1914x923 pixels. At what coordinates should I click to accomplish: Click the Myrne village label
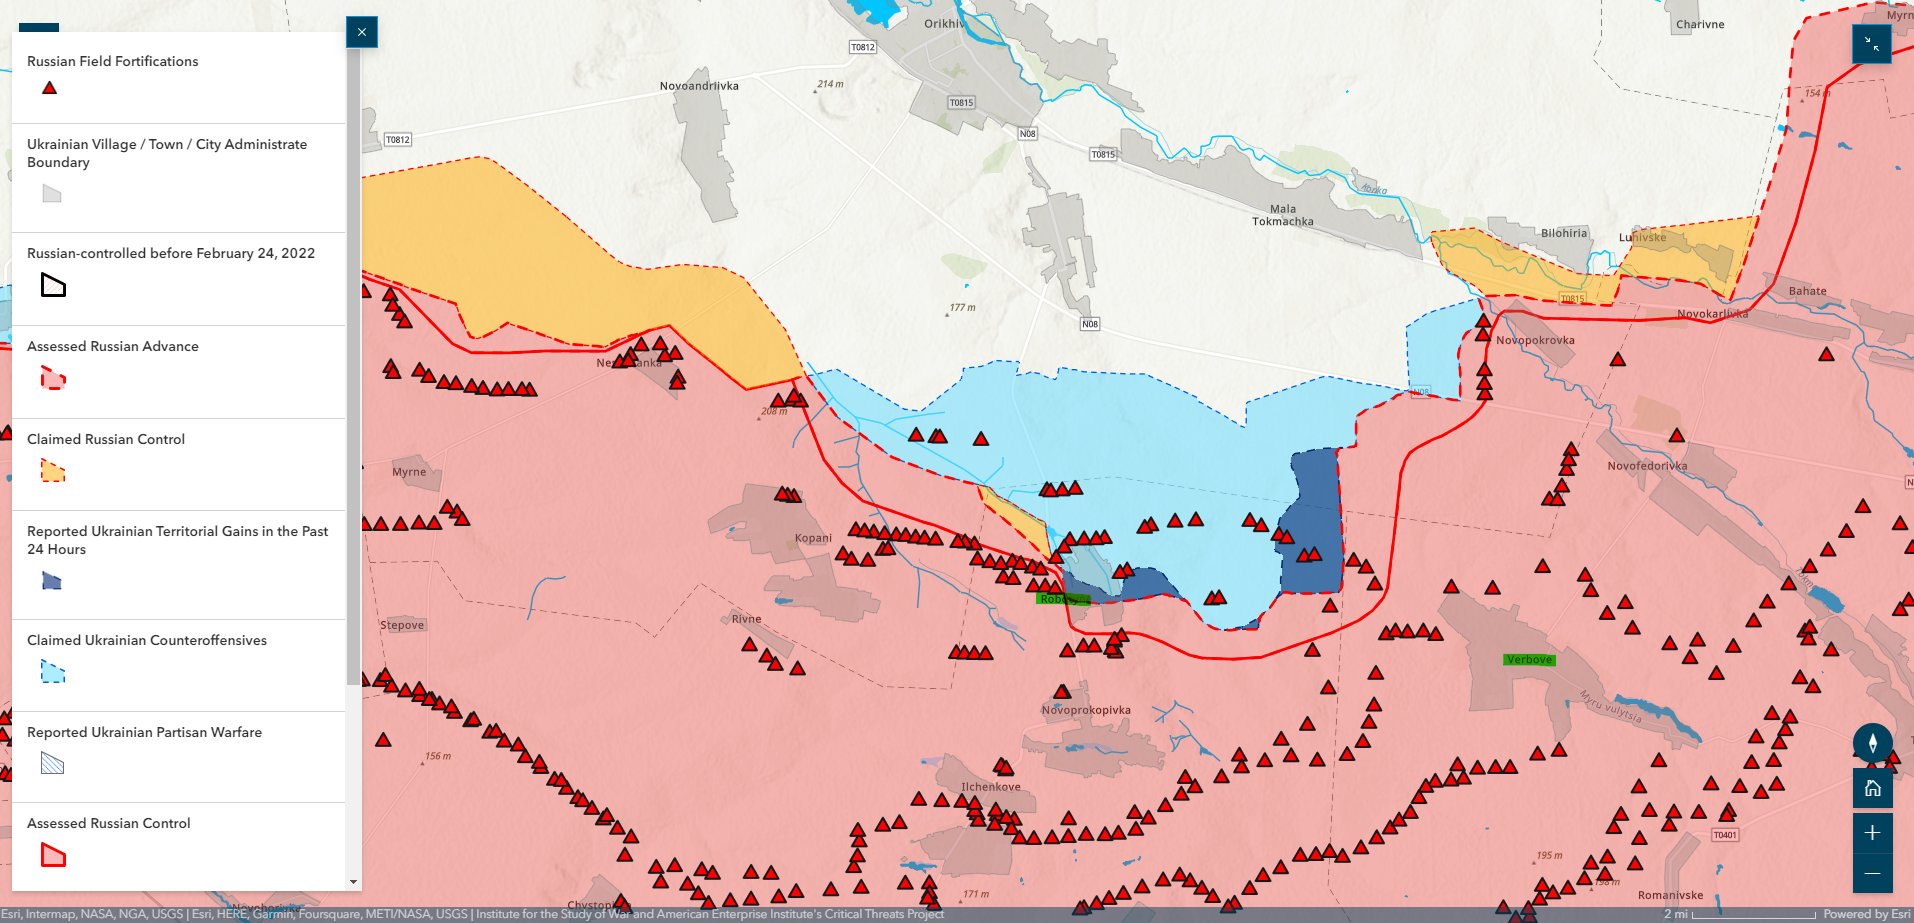pyautogui.click(x=409, y=472)
